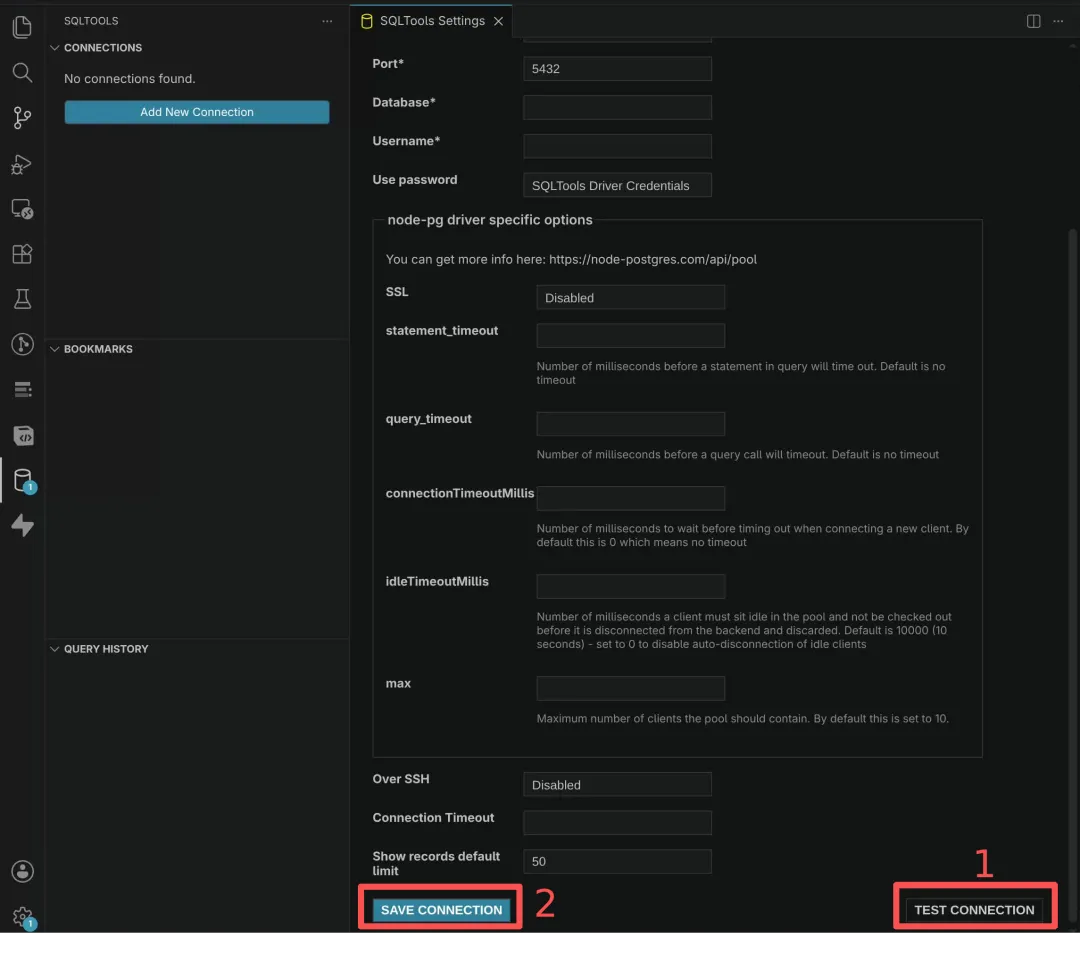Image resolution: width=1080 pixels, height=961 pixels.
Task: Open Extensions view icon
Action: pos(22,254)
